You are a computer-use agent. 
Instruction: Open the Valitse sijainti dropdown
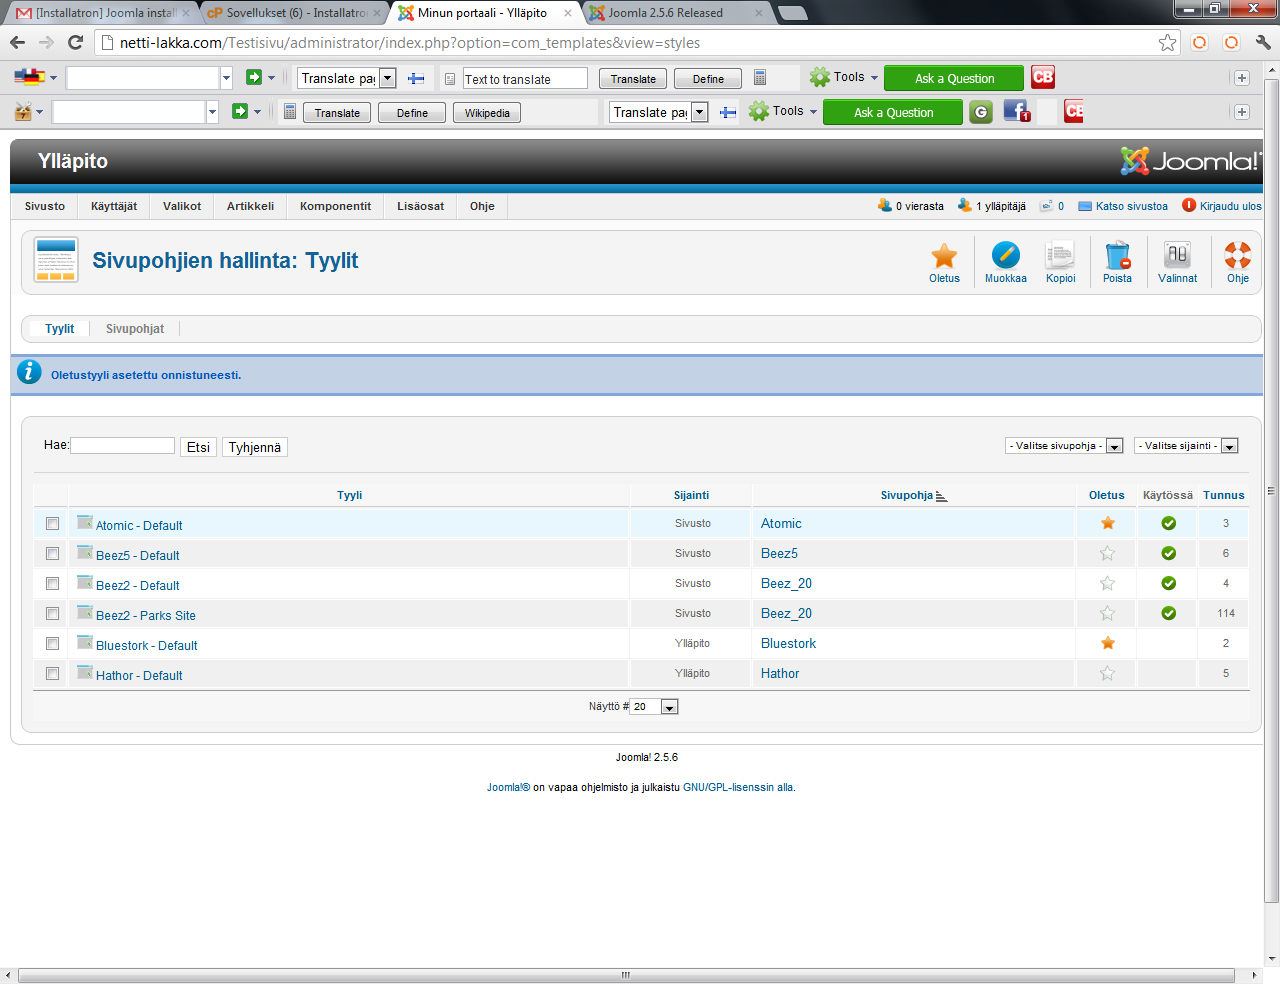pyautogui.click(x=1187, y=446)
